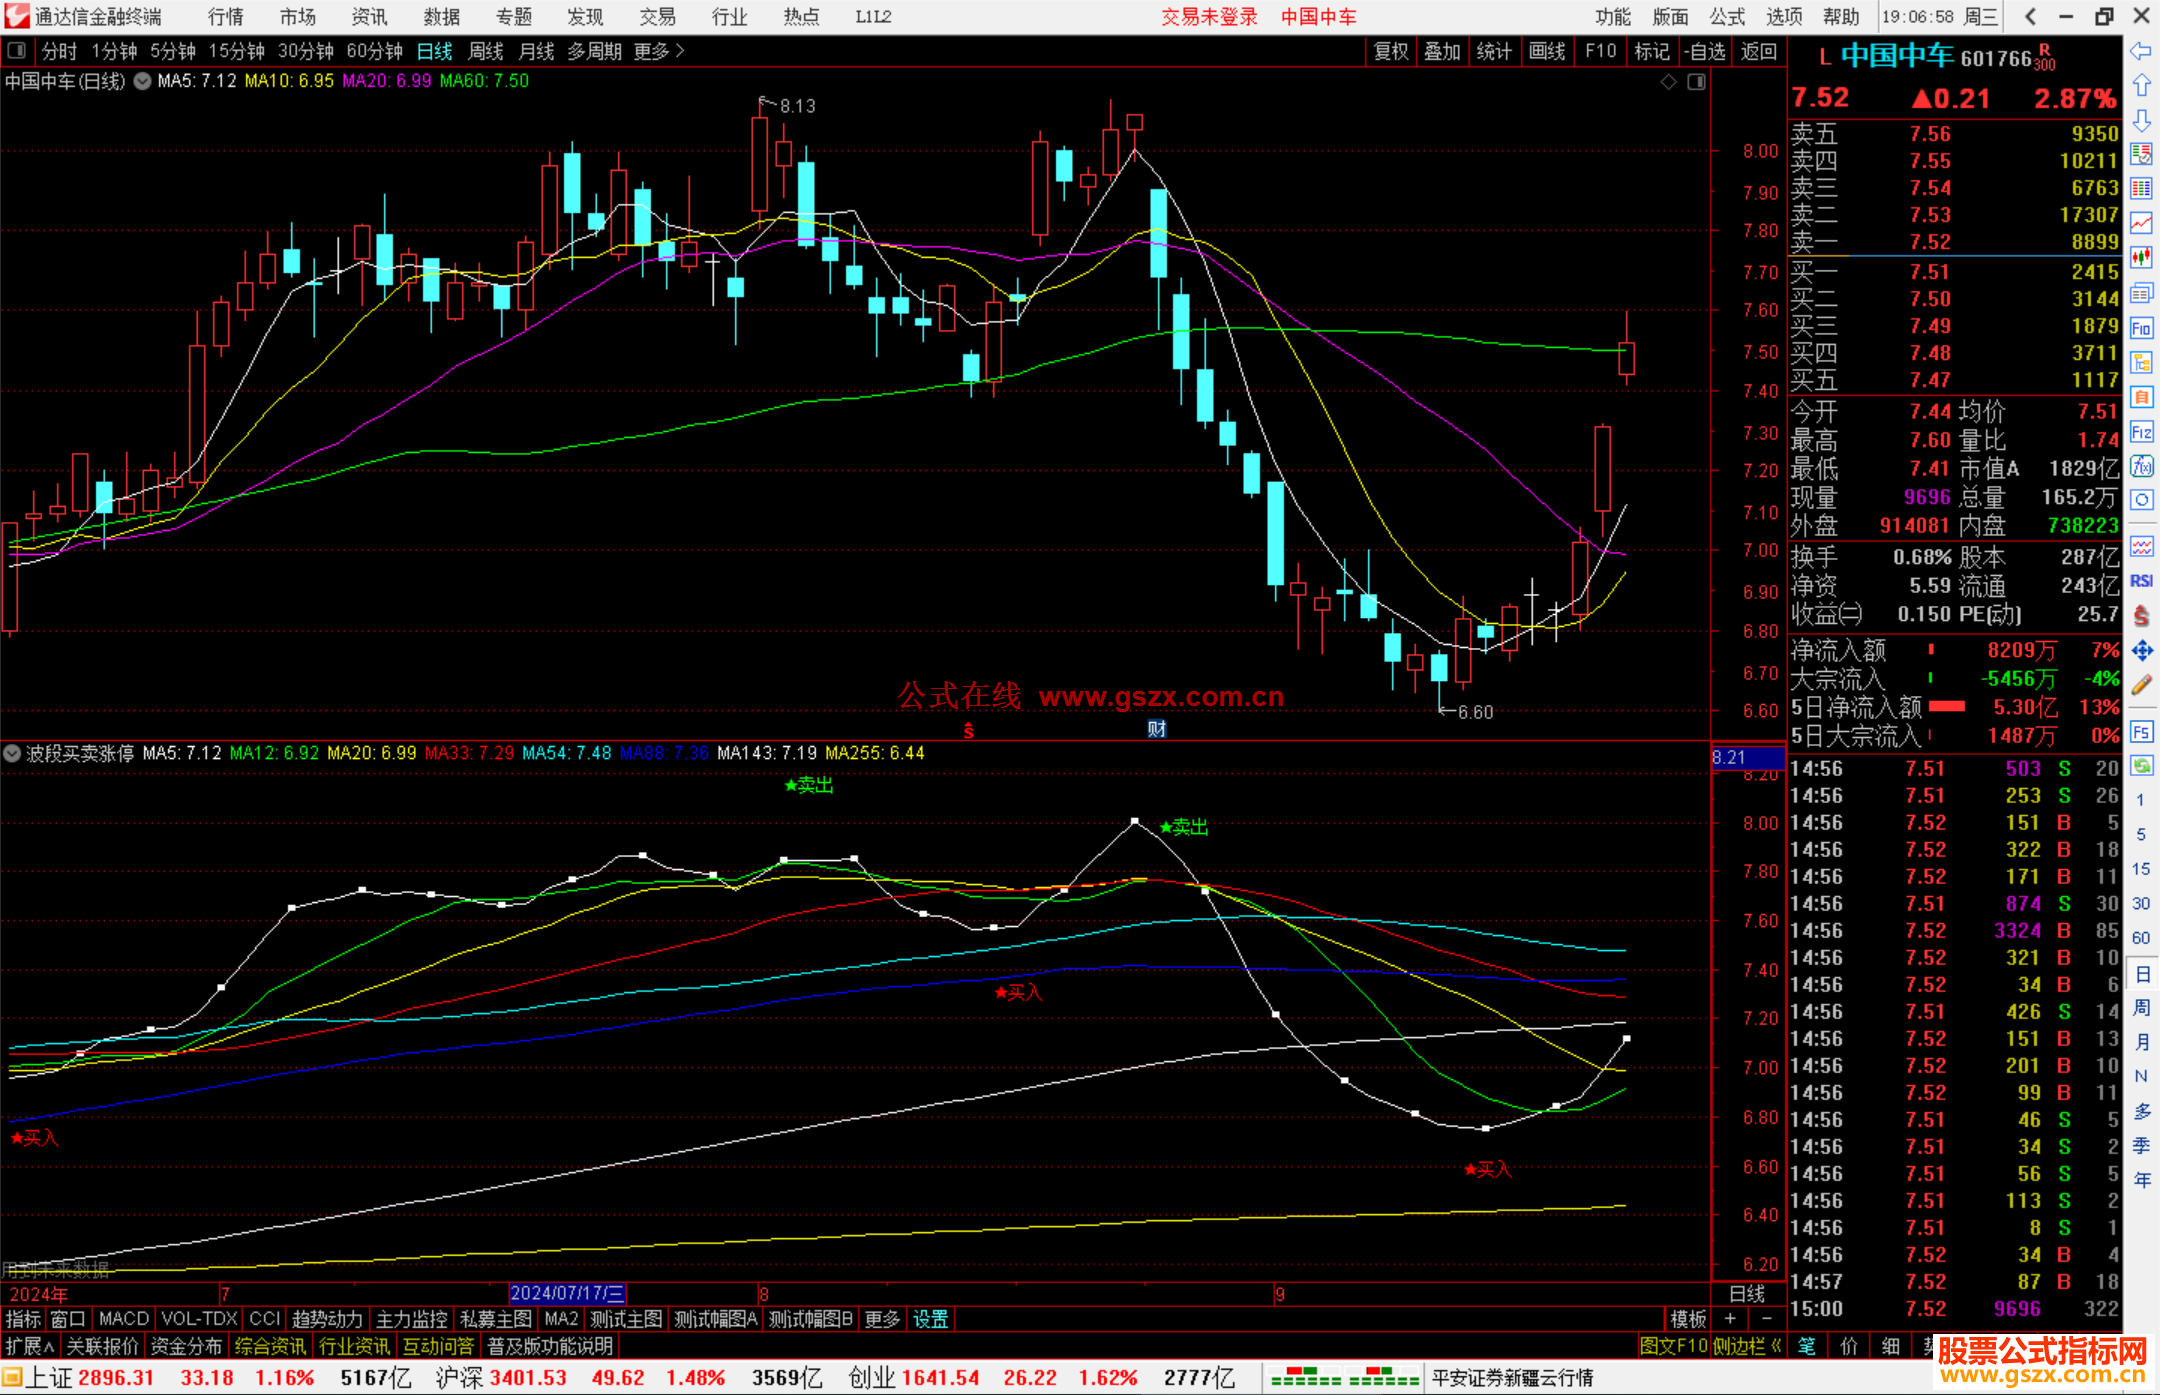Toggle the 波段买卖涨停 indicator circle

[12, 753]
